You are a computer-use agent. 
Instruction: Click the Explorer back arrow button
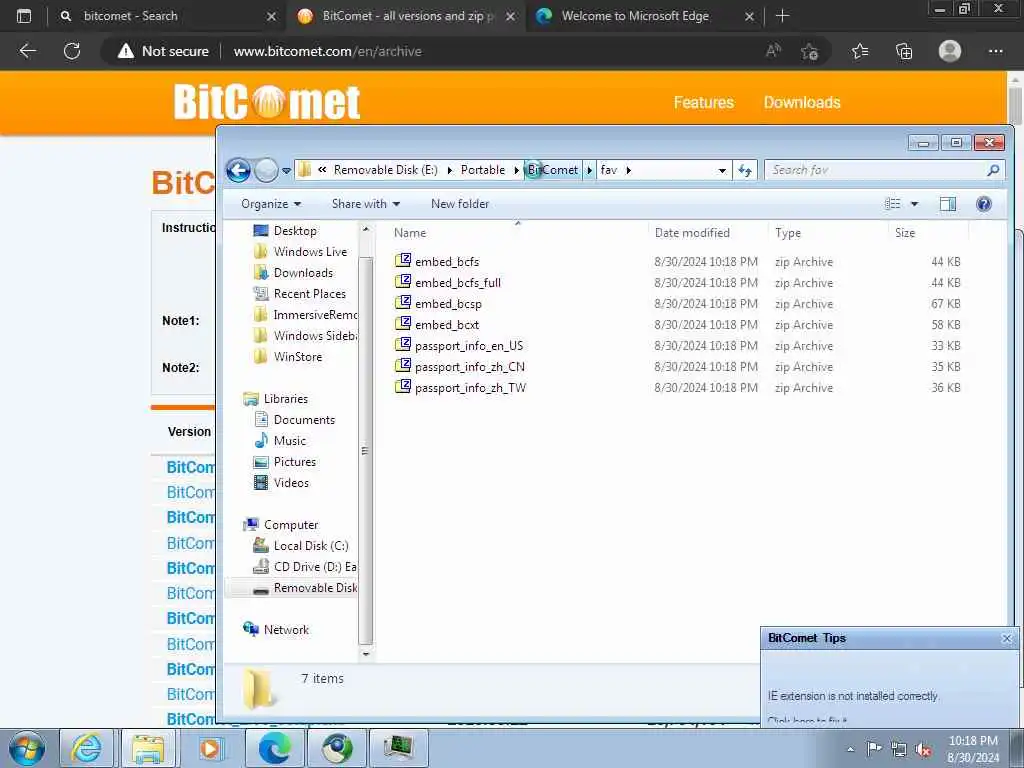tap(238, 170)
